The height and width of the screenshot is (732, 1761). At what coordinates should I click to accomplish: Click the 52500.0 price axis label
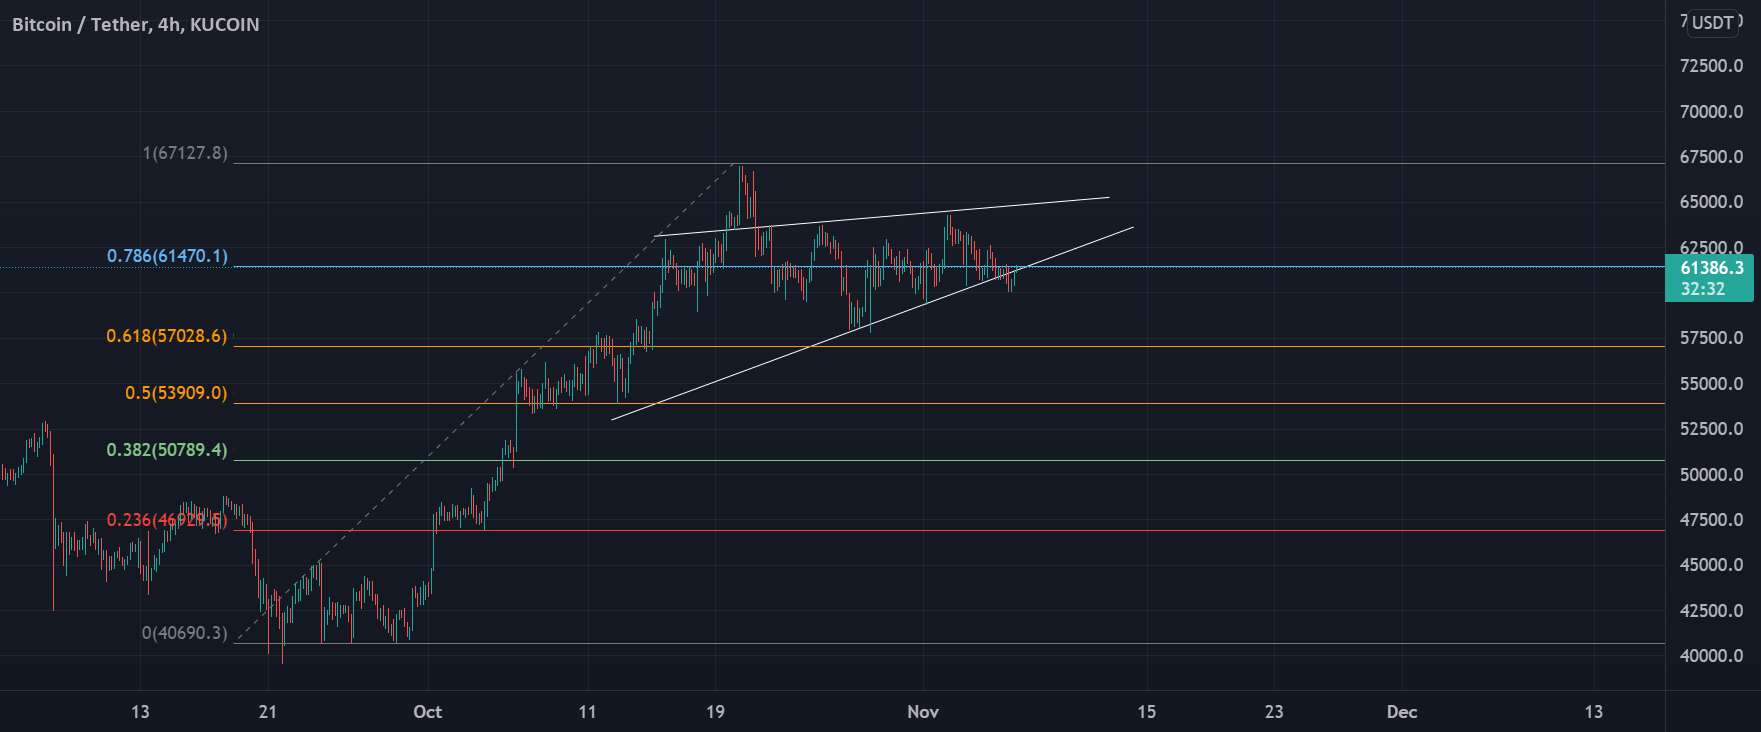(1712, 429)
